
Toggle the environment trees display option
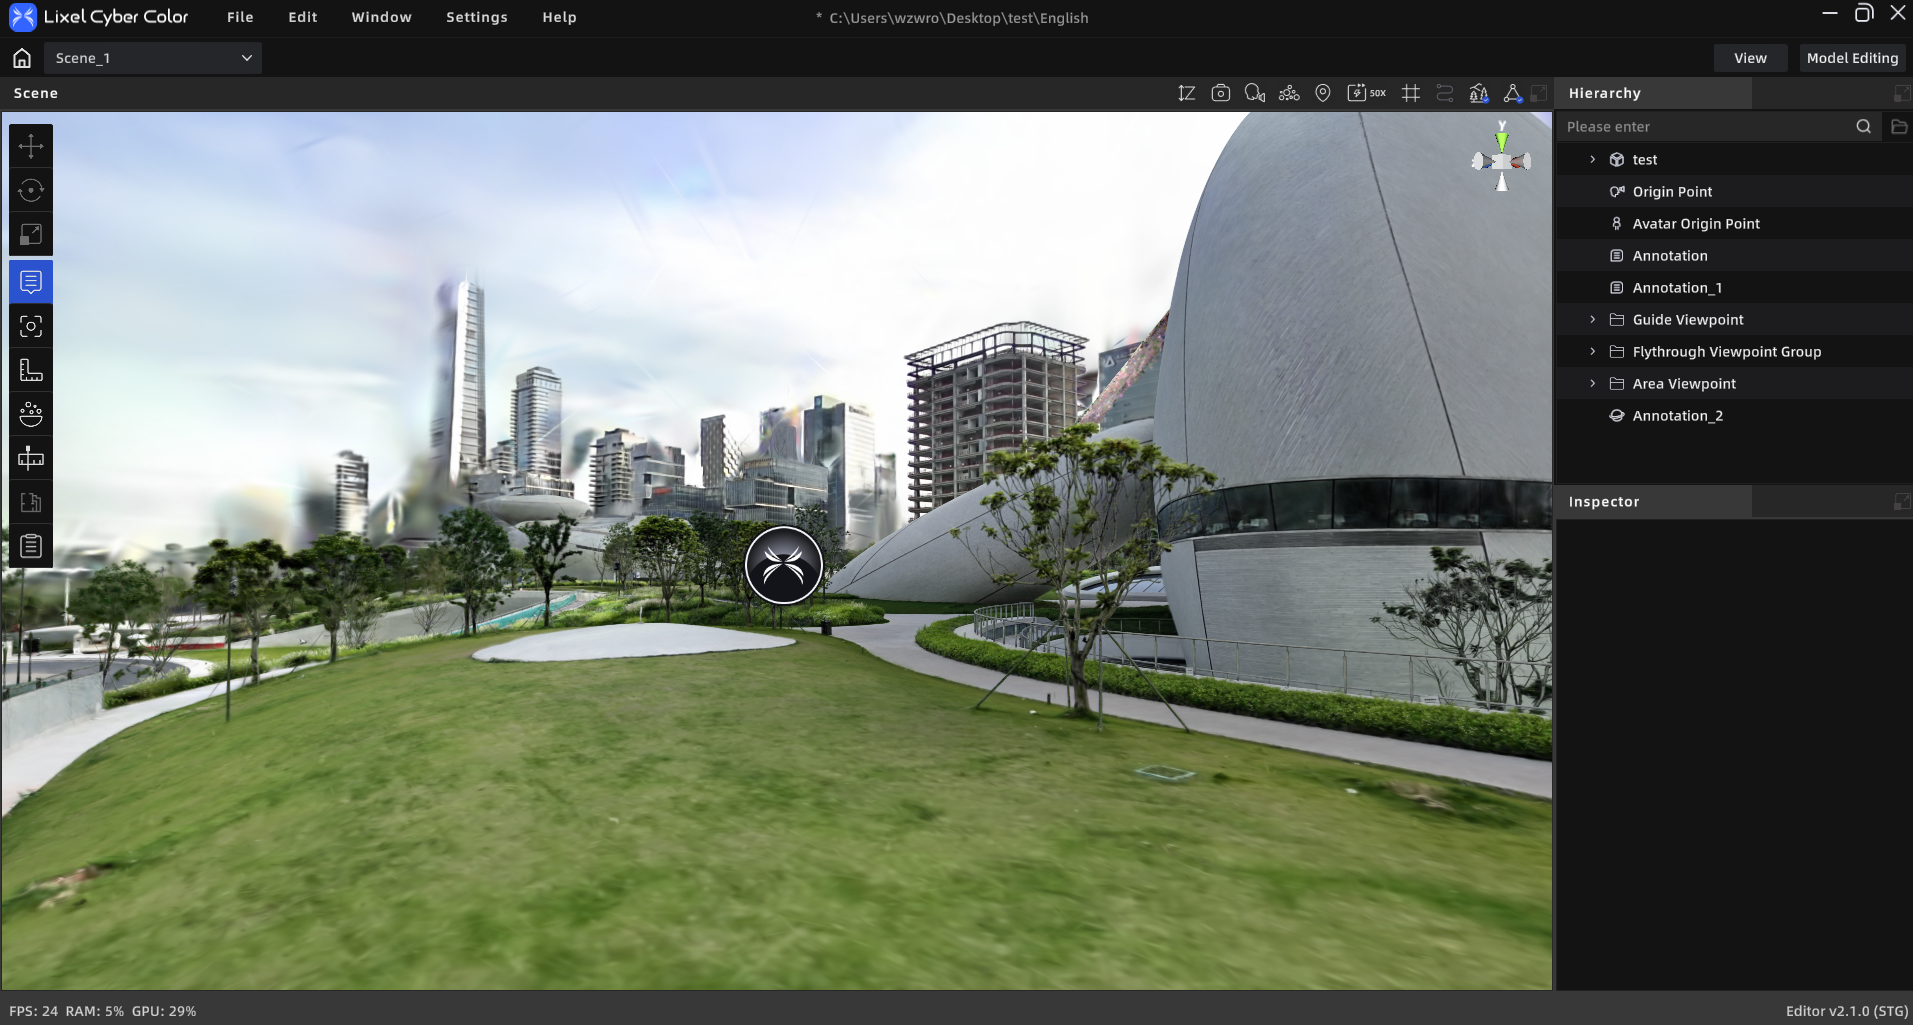pyautogui.click(x=1479, y=93)
